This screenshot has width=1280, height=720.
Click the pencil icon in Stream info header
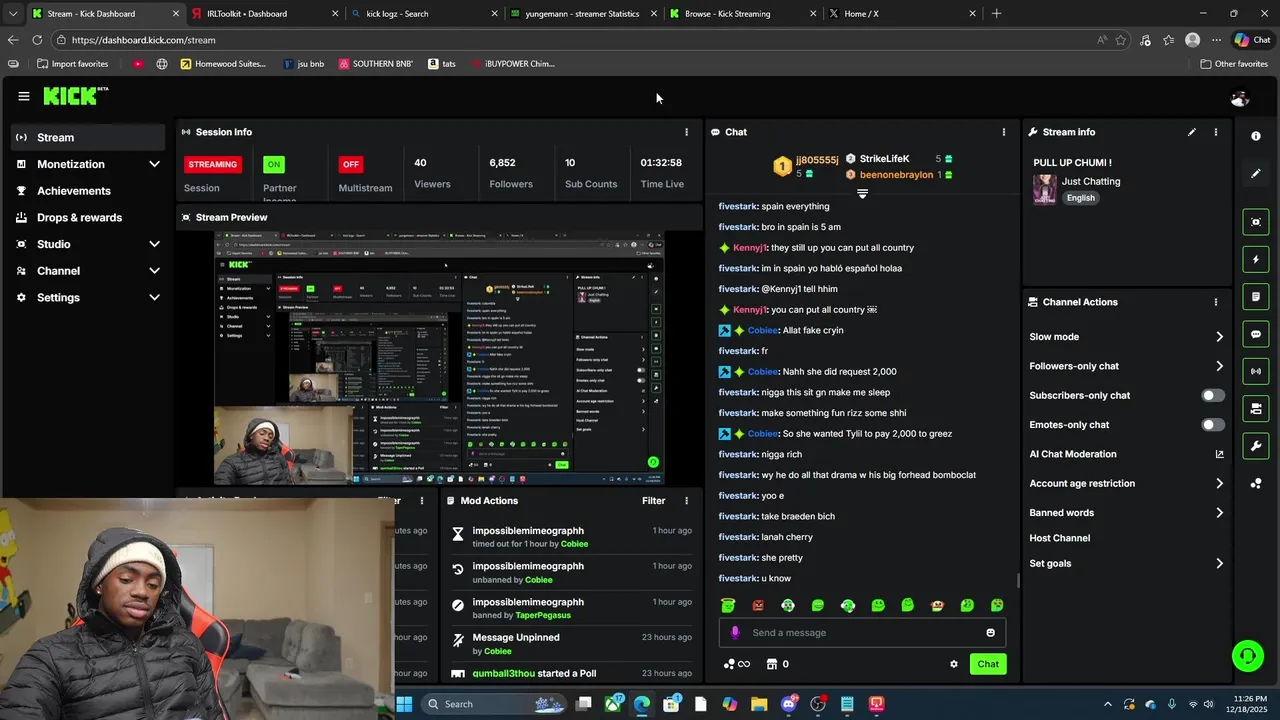(x=1192, y=132)
